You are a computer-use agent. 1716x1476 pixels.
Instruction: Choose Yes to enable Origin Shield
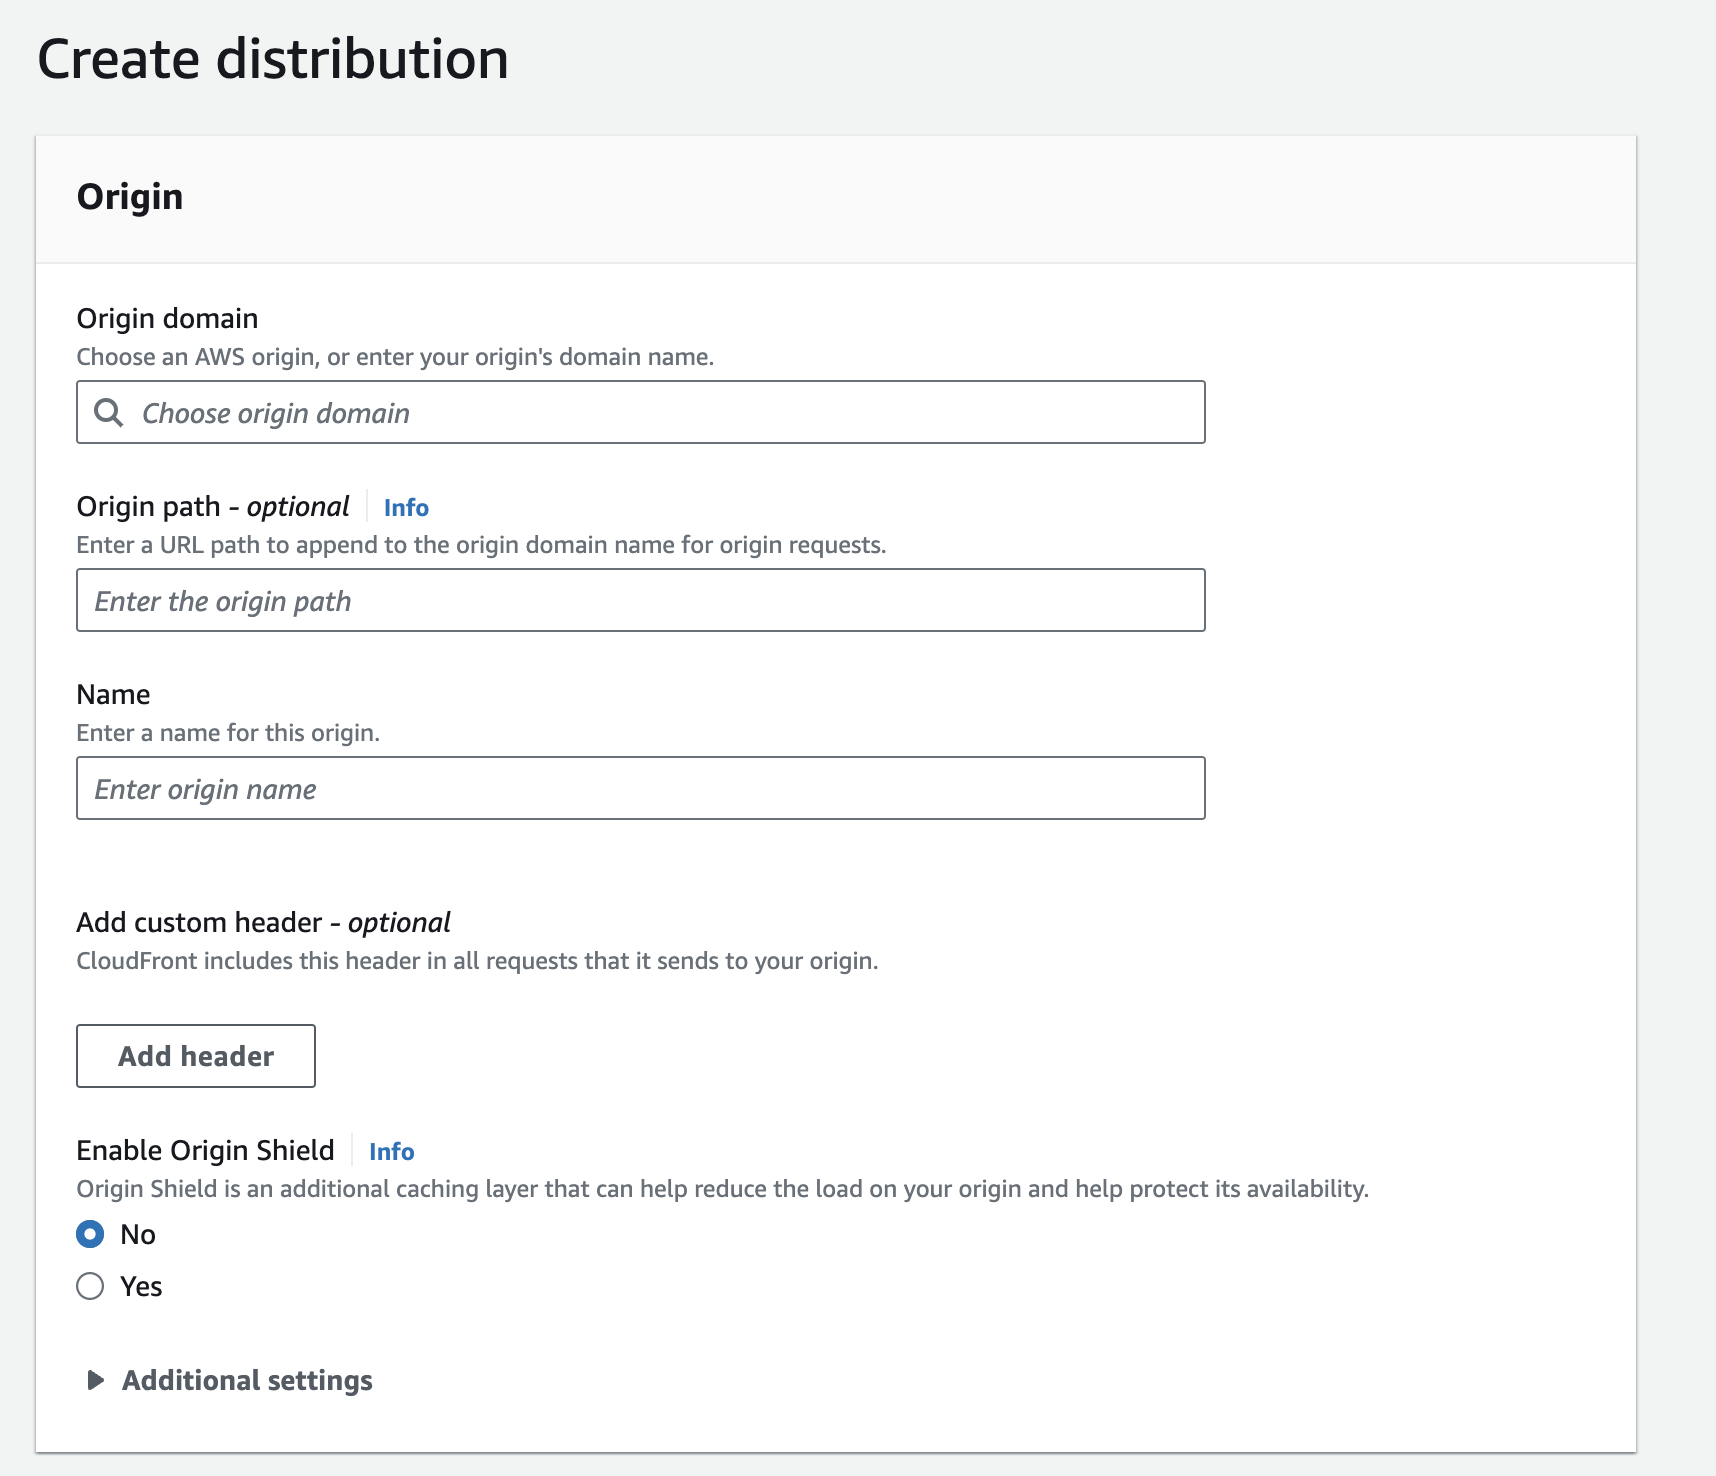click(90, 1286)
